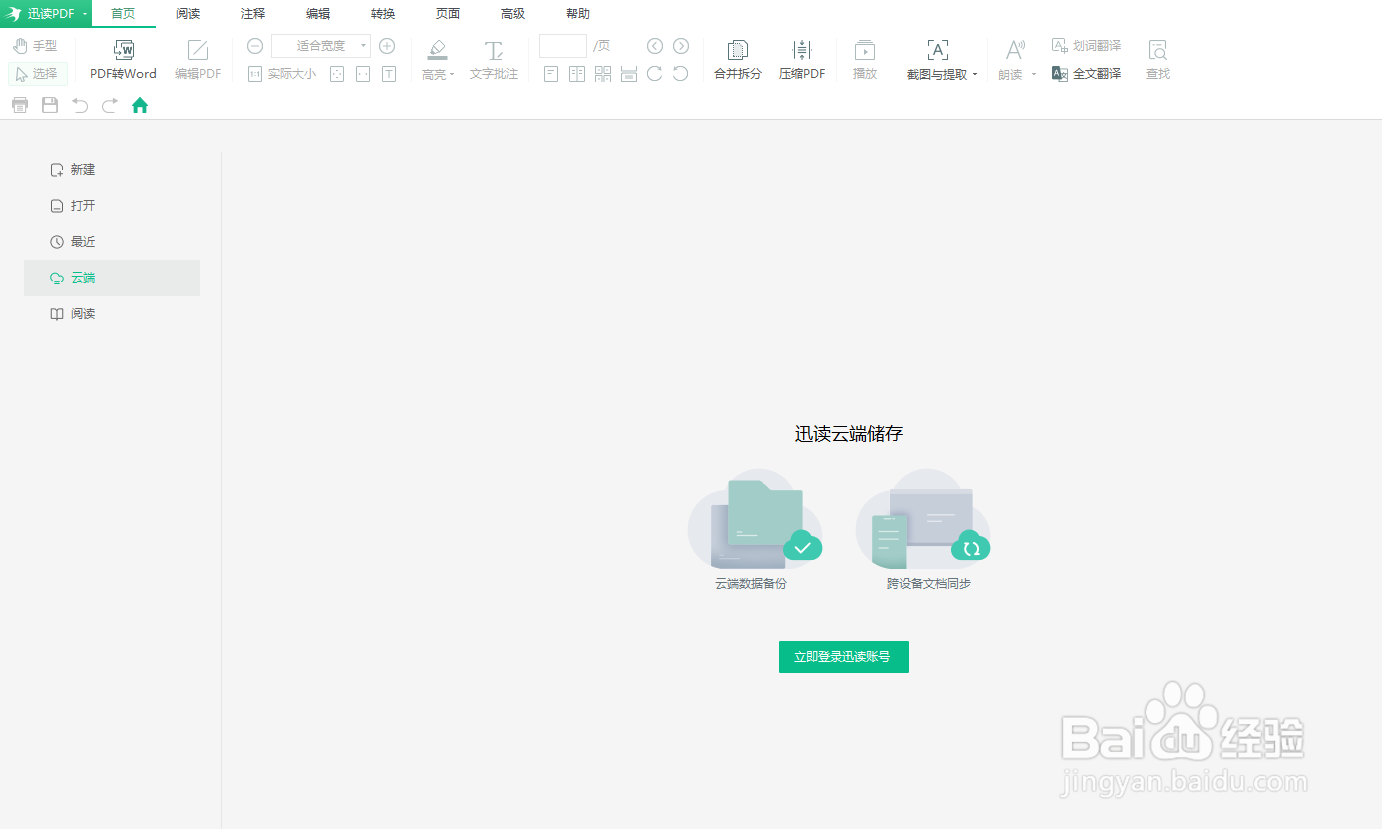
Task: Select sidebar 阅读 with book icon
Action: click(x=112, y=314)
